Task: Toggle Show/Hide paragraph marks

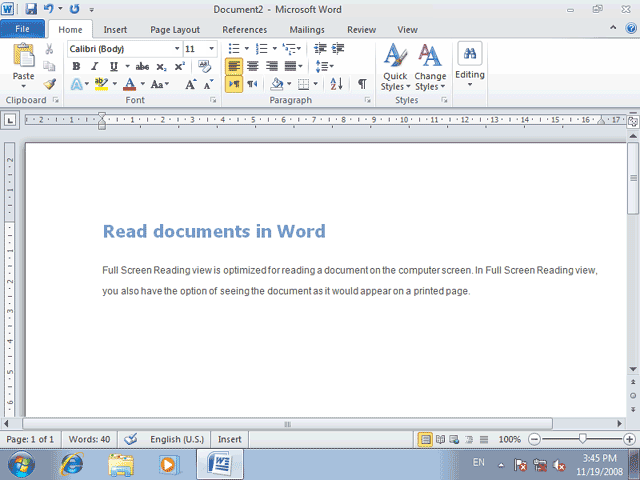Action: click(362, 84)
